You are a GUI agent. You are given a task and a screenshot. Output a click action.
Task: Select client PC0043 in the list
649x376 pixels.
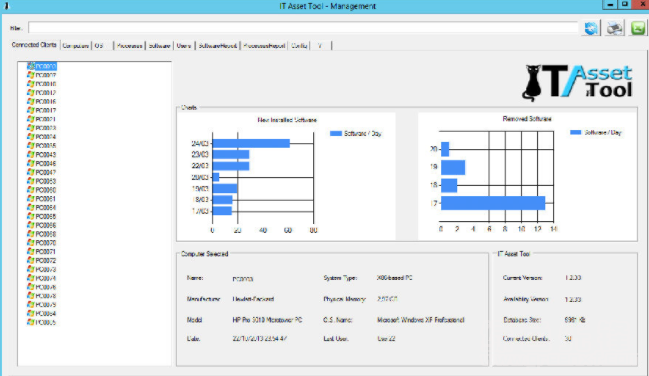tap(41, 154)
